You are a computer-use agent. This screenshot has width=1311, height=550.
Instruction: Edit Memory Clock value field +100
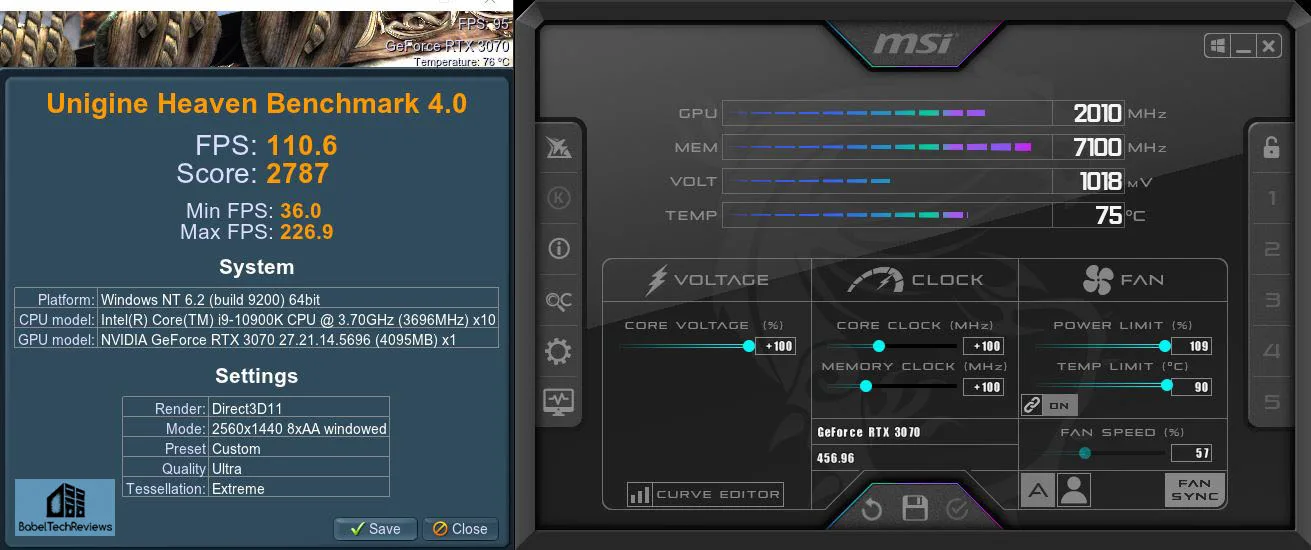983,387
